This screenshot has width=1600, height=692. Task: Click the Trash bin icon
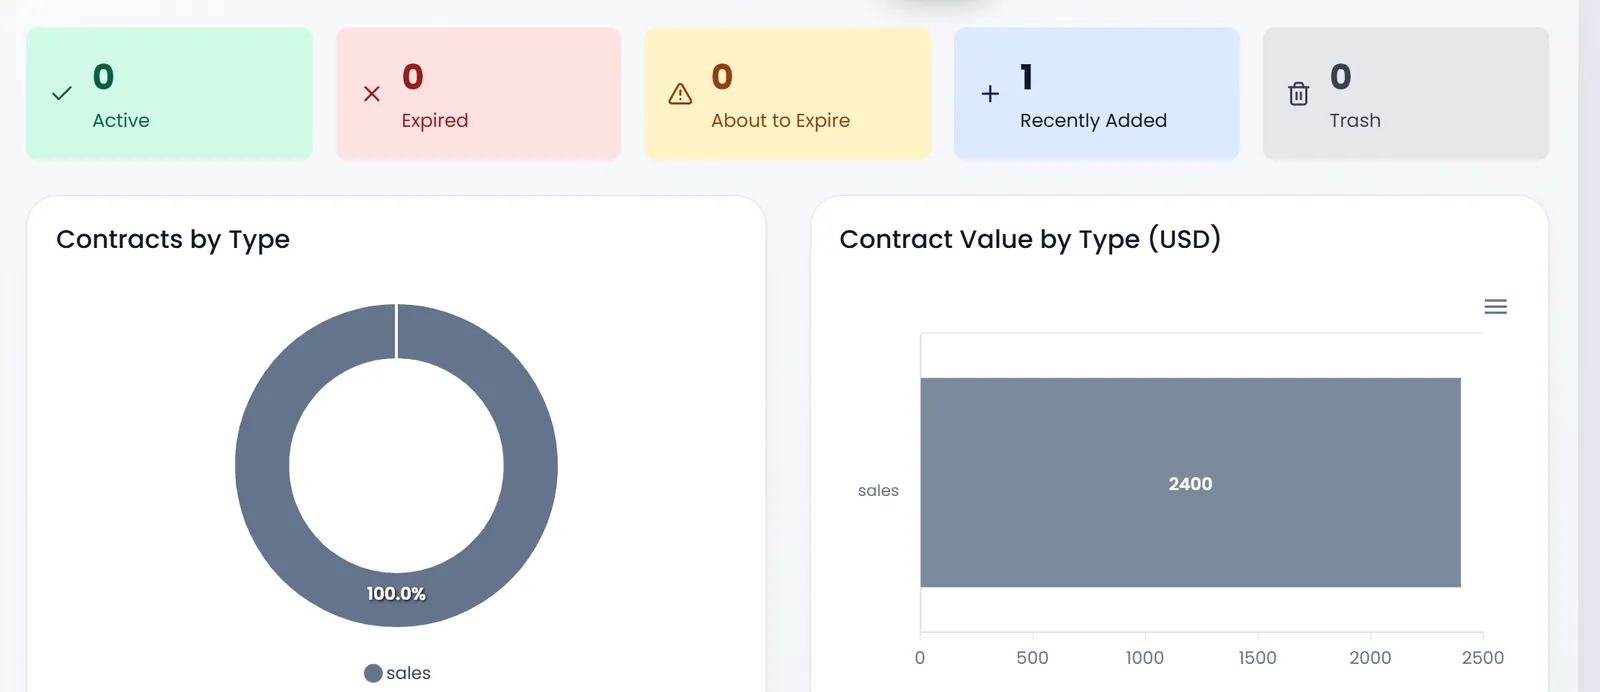click(x=1298, y=94)
